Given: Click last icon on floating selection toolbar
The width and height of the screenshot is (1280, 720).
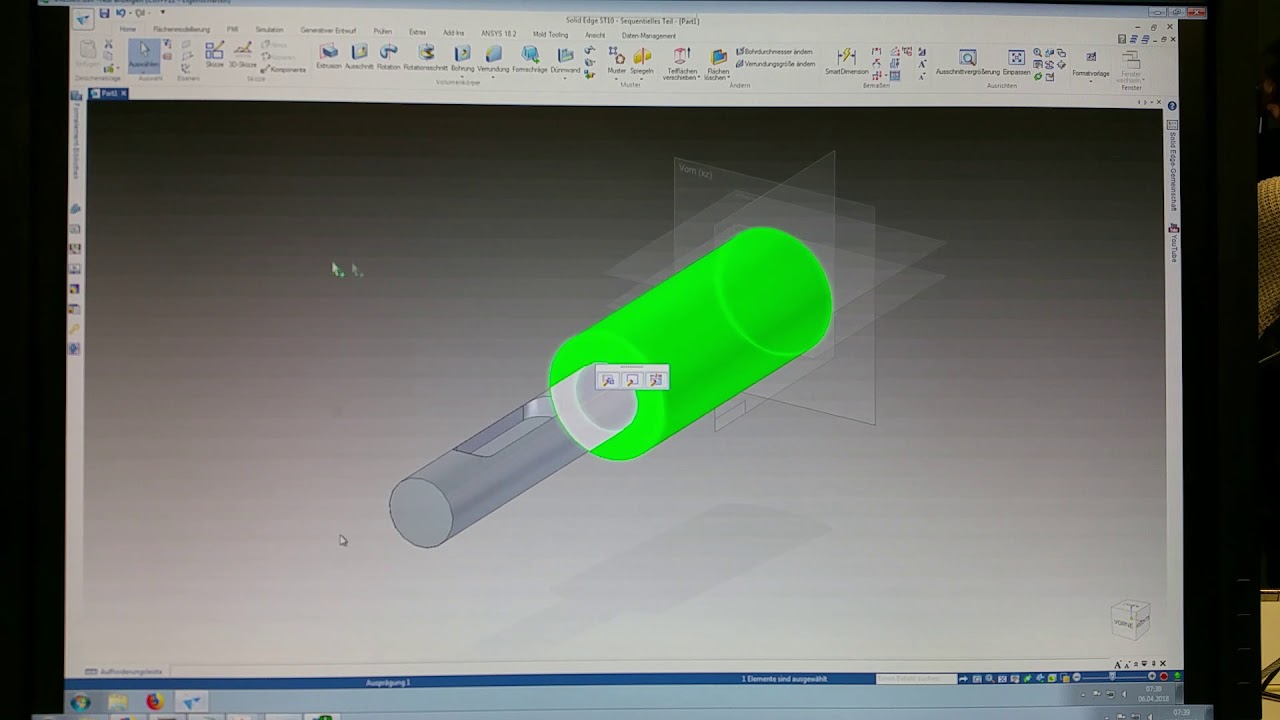Looking at the screenshot, I should [655, 380].
